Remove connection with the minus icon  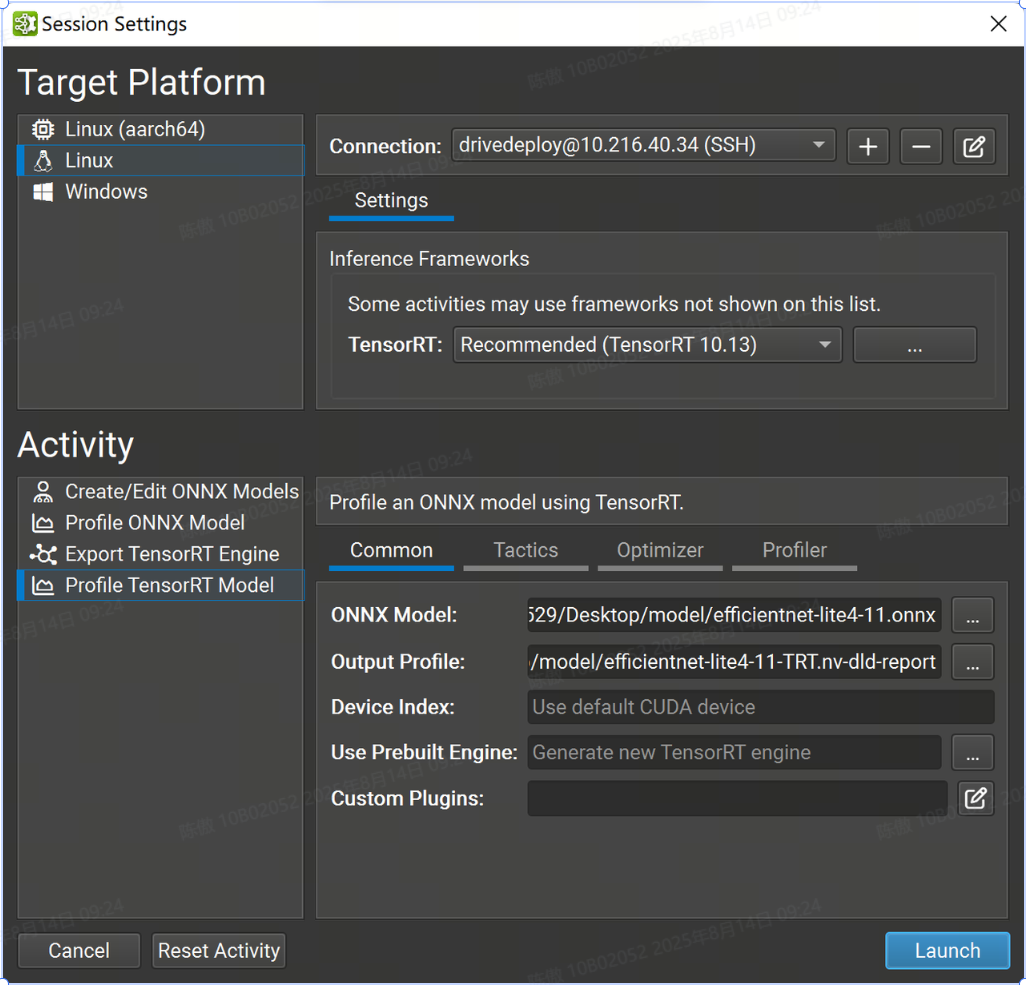(921, 146)
